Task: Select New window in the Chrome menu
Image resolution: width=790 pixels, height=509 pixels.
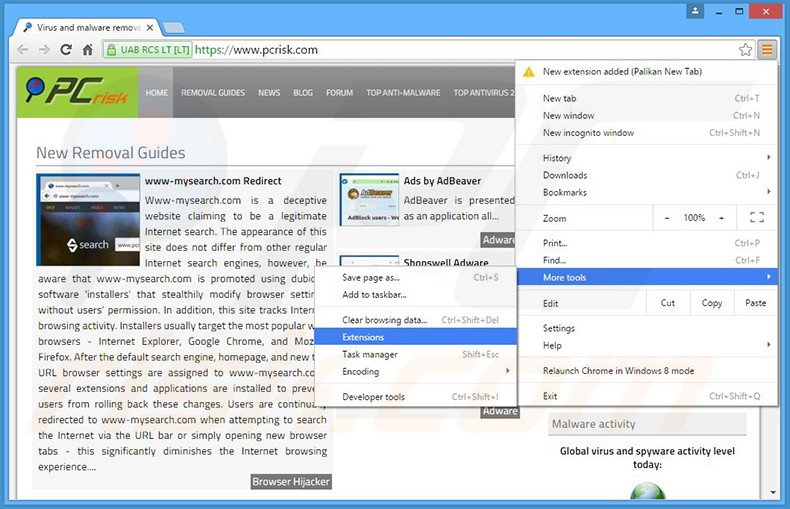Action: [646, 115]
